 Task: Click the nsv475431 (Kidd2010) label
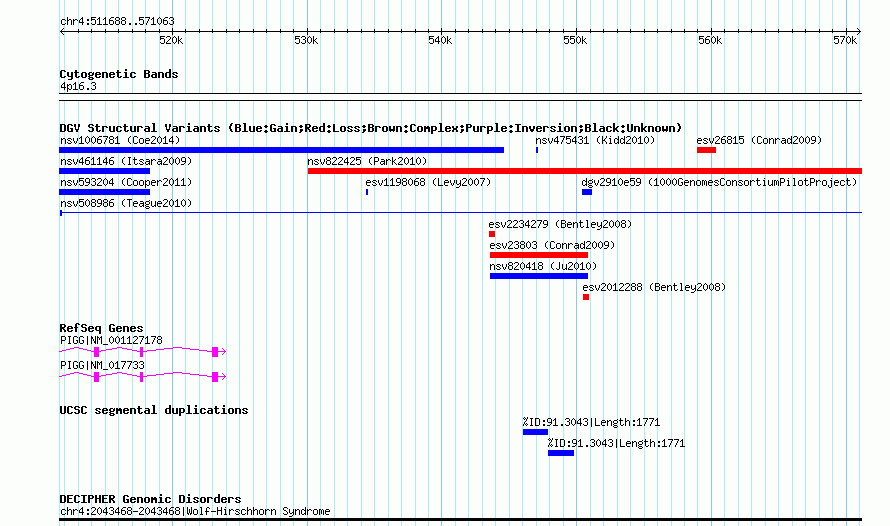click(x=595, y=140)
